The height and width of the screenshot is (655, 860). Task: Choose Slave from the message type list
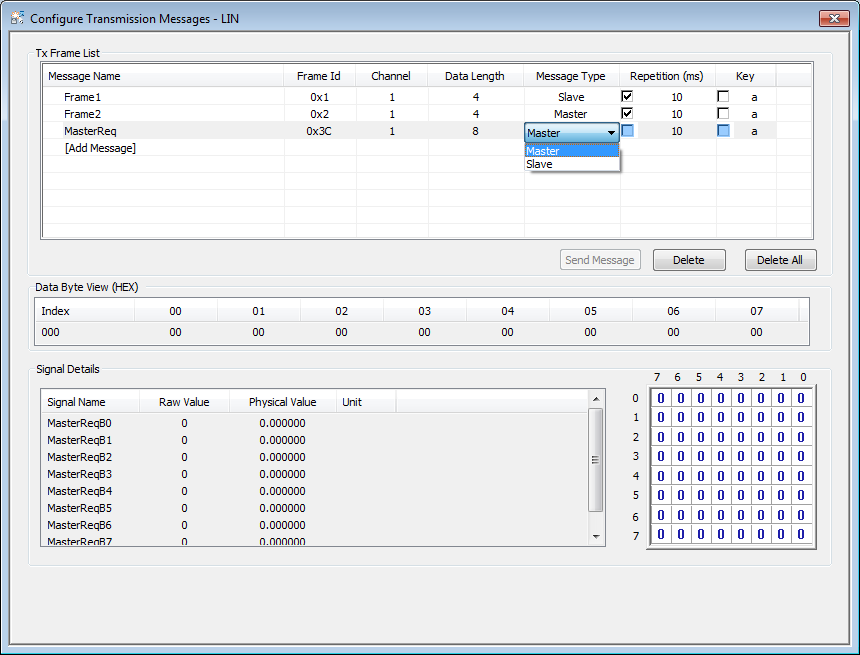[x=572, y=164]
